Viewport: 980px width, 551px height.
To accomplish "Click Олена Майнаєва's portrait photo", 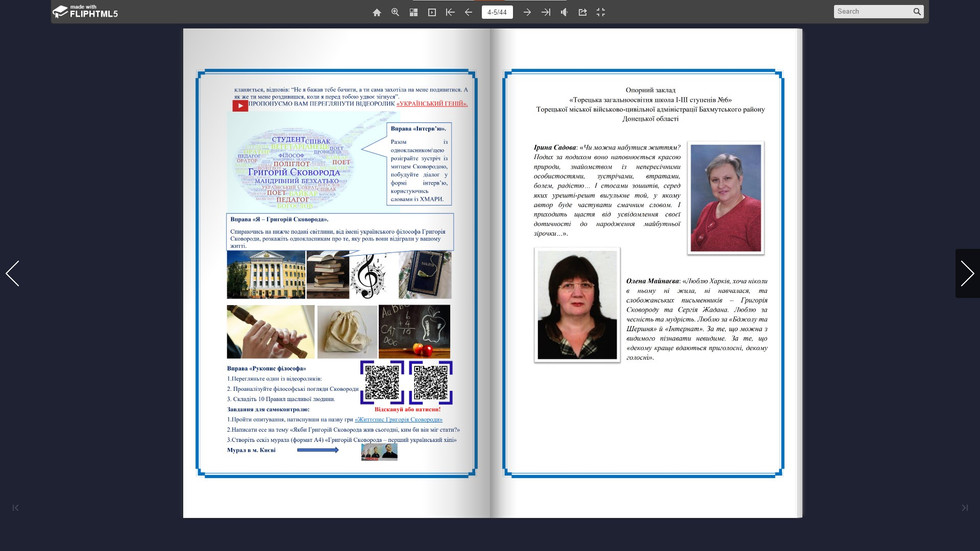I will (578, 305).
